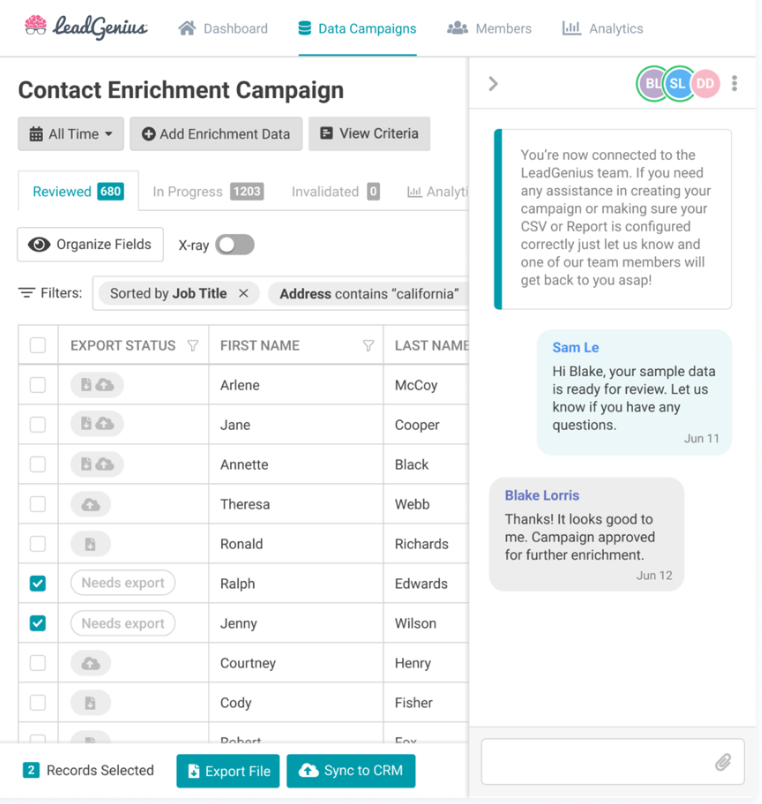The width and height of the screenshot is (762, 804).
Task: Open the chat panel three-dot options menu
Action: [x=735, y=84]
